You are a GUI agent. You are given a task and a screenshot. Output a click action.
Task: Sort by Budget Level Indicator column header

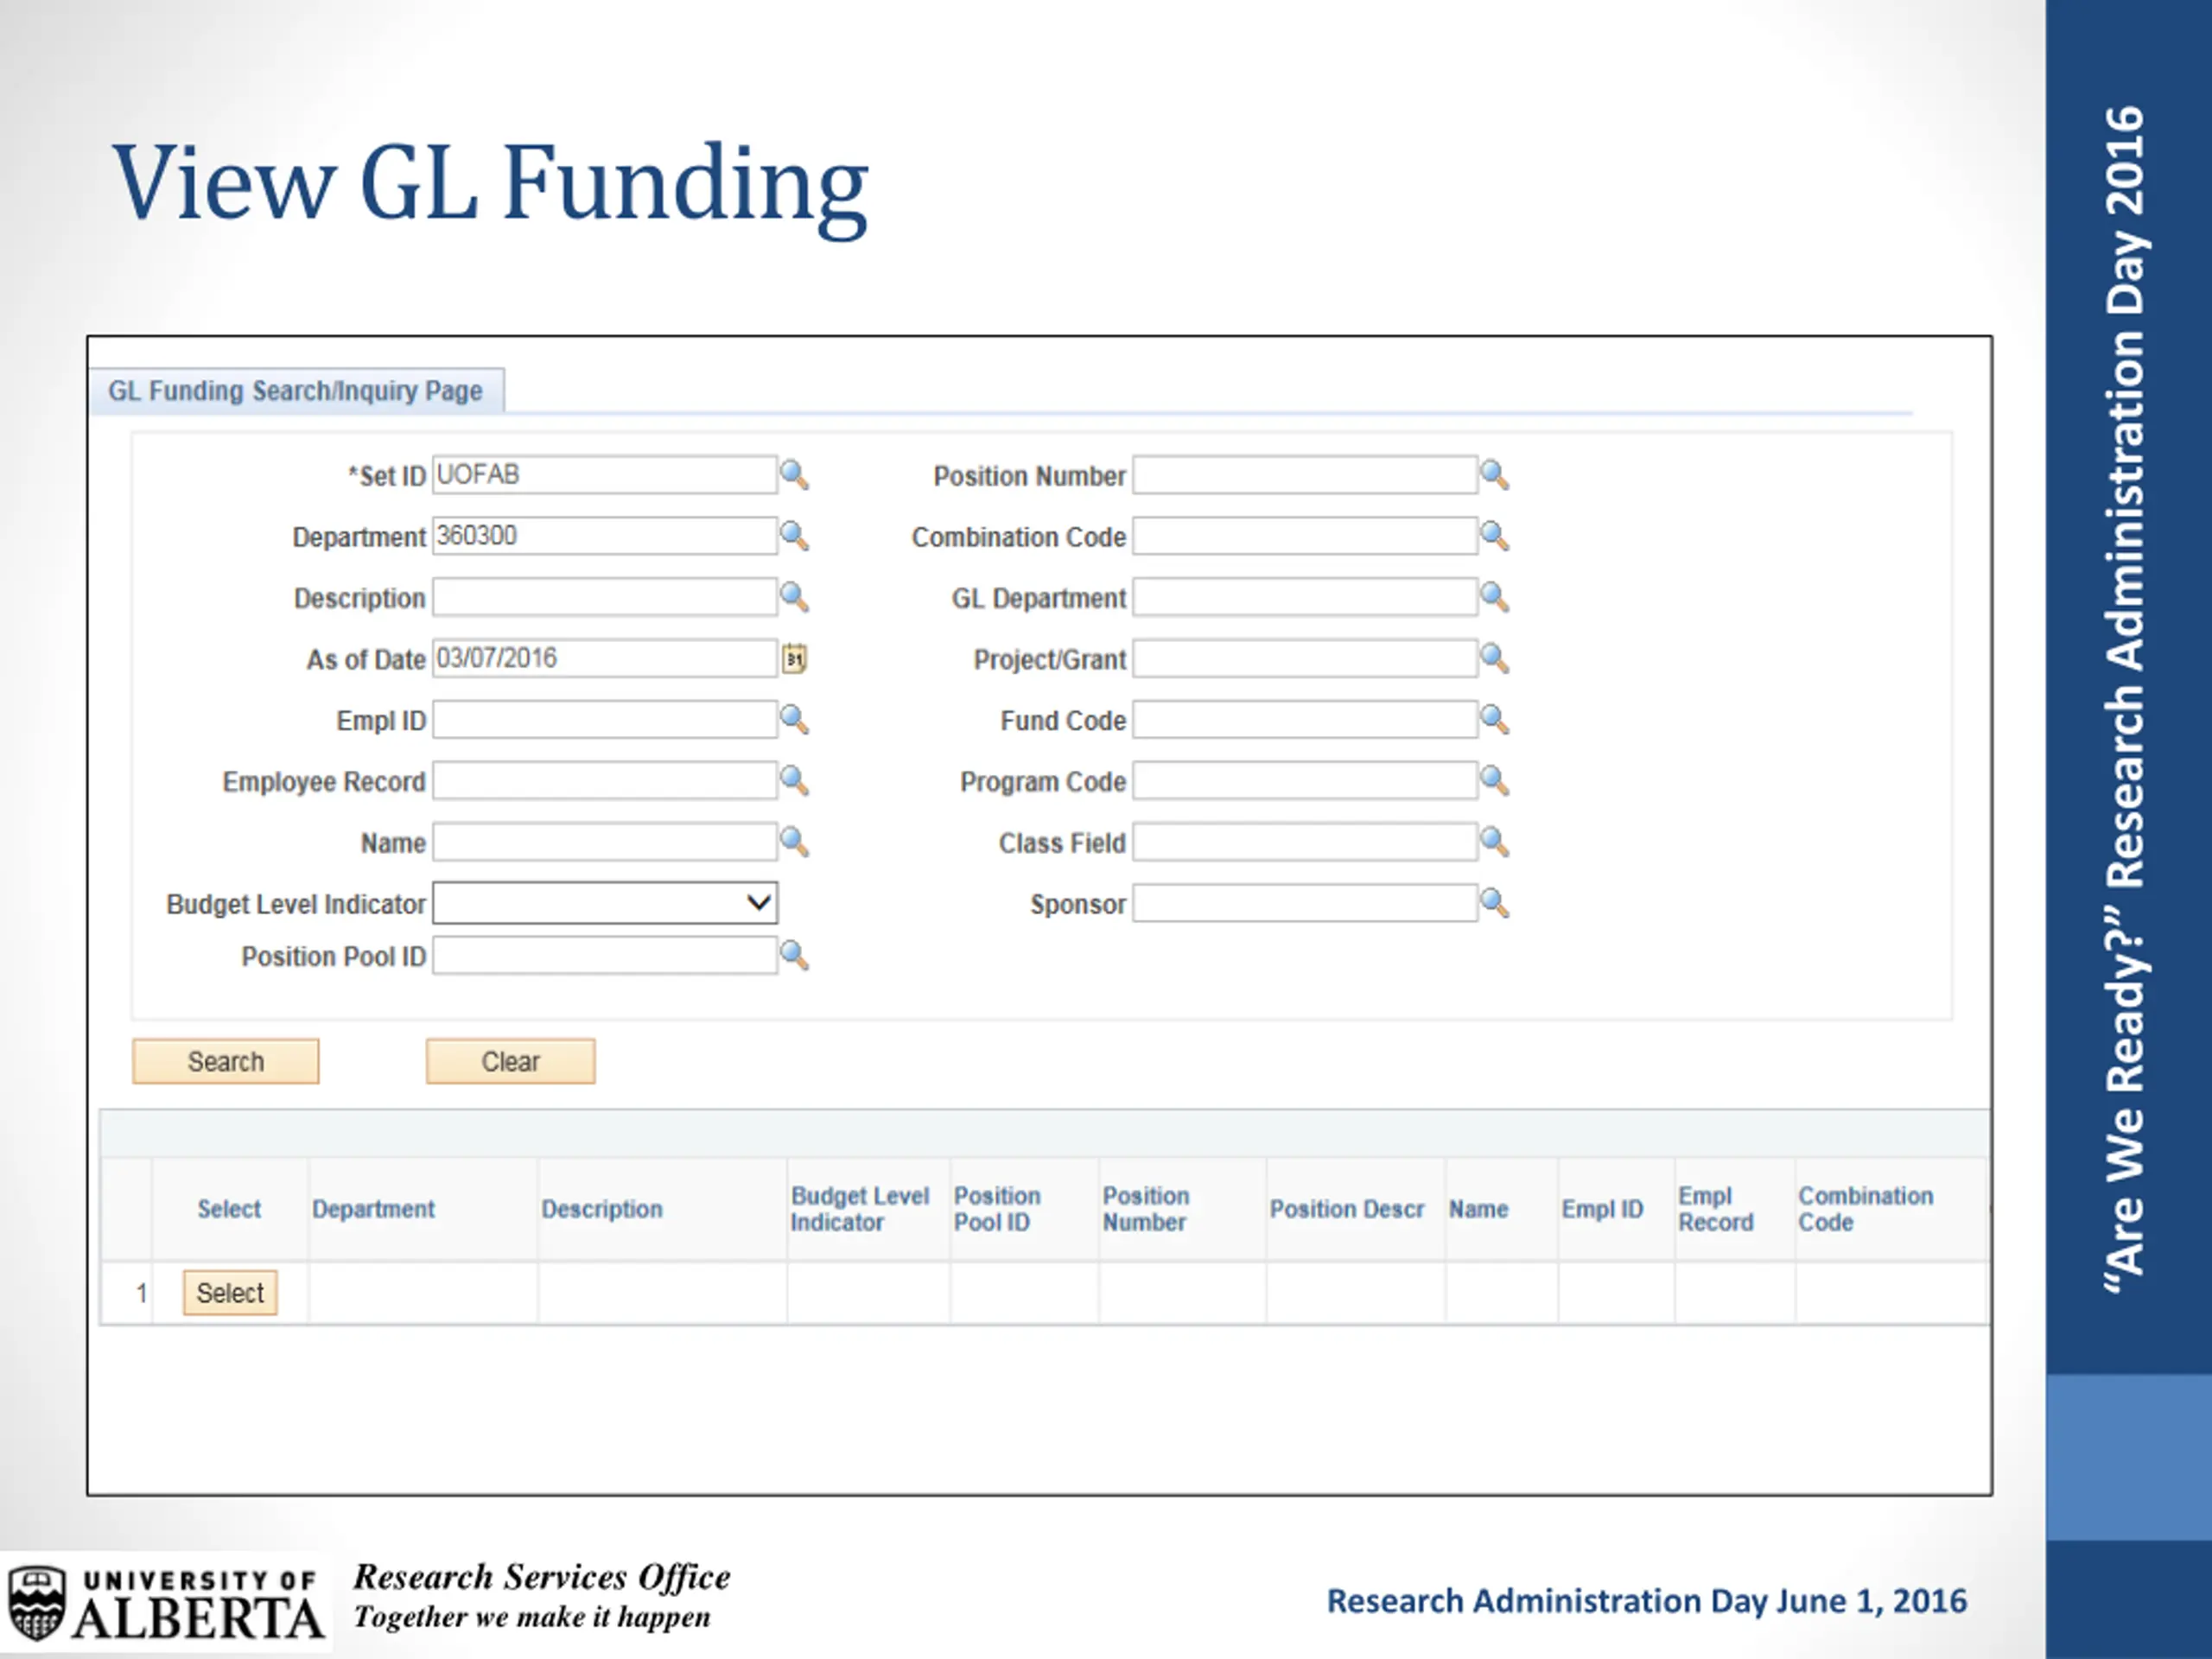coord(860,1209)
